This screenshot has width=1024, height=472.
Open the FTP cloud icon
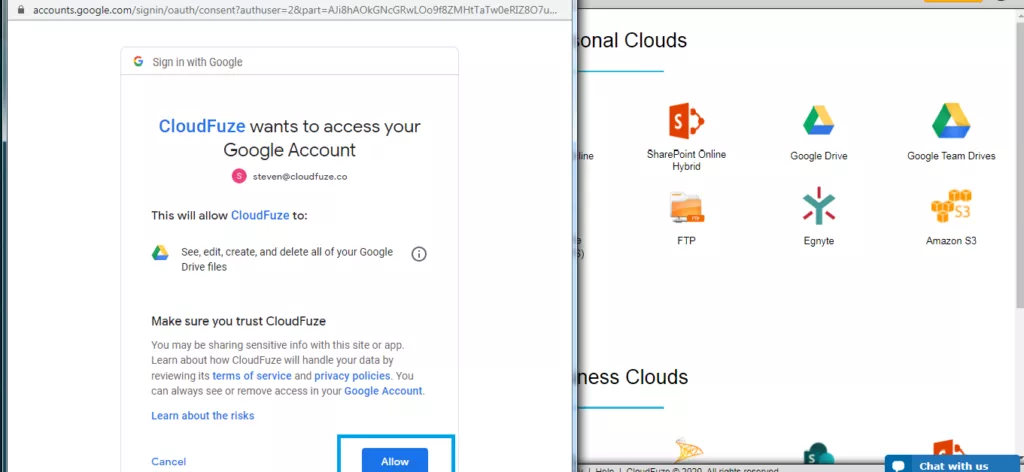pyautogui.click(x=686, y=208)
